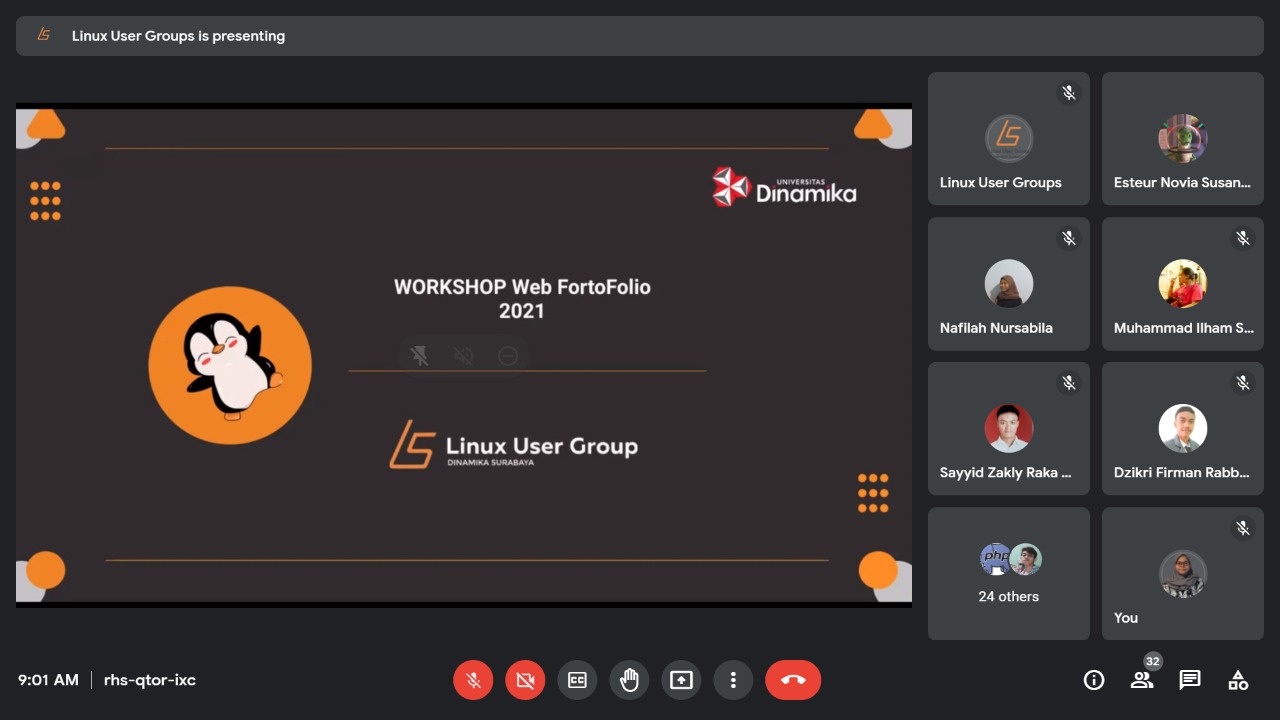Open meeting details info icon
Screen dimensions: 1280x720
click(1094, 680)
